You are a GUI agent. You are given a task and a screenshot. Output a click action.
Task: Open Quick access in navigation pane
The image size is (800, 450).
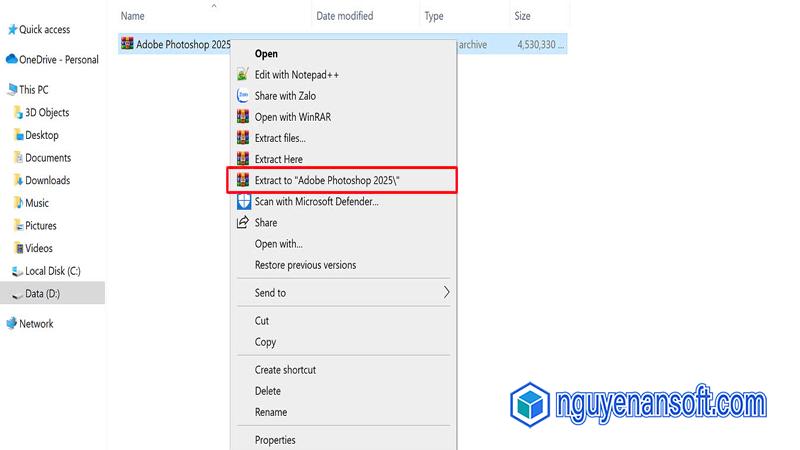click(x=44, y=30)
